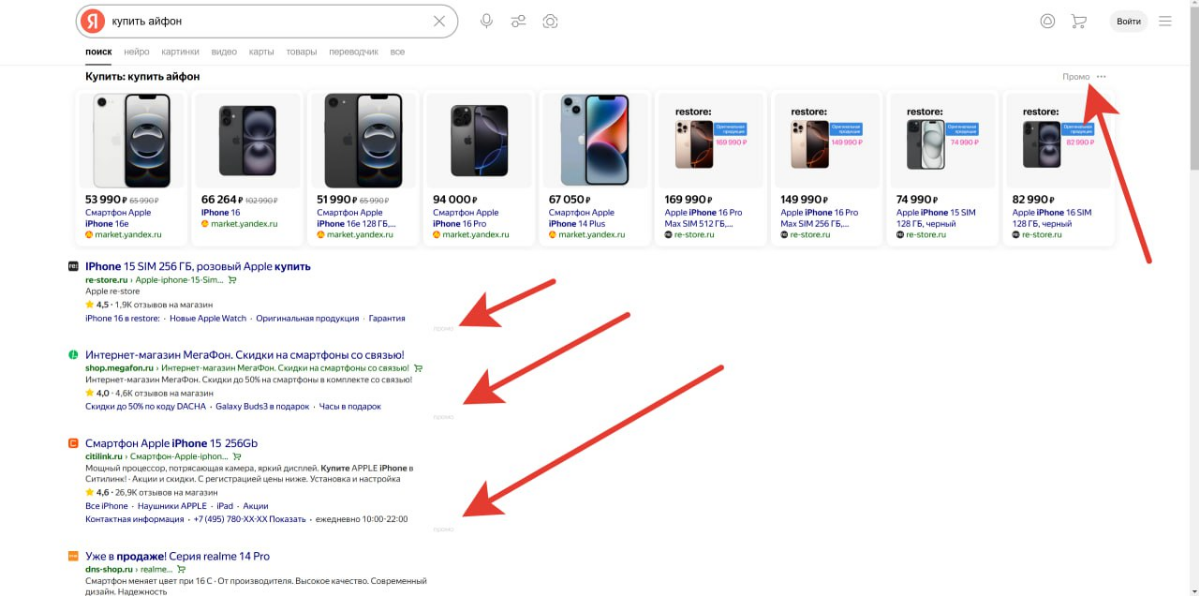Click the Citilink result favicon
This screenshot has height=596, width=1199.
73,443
